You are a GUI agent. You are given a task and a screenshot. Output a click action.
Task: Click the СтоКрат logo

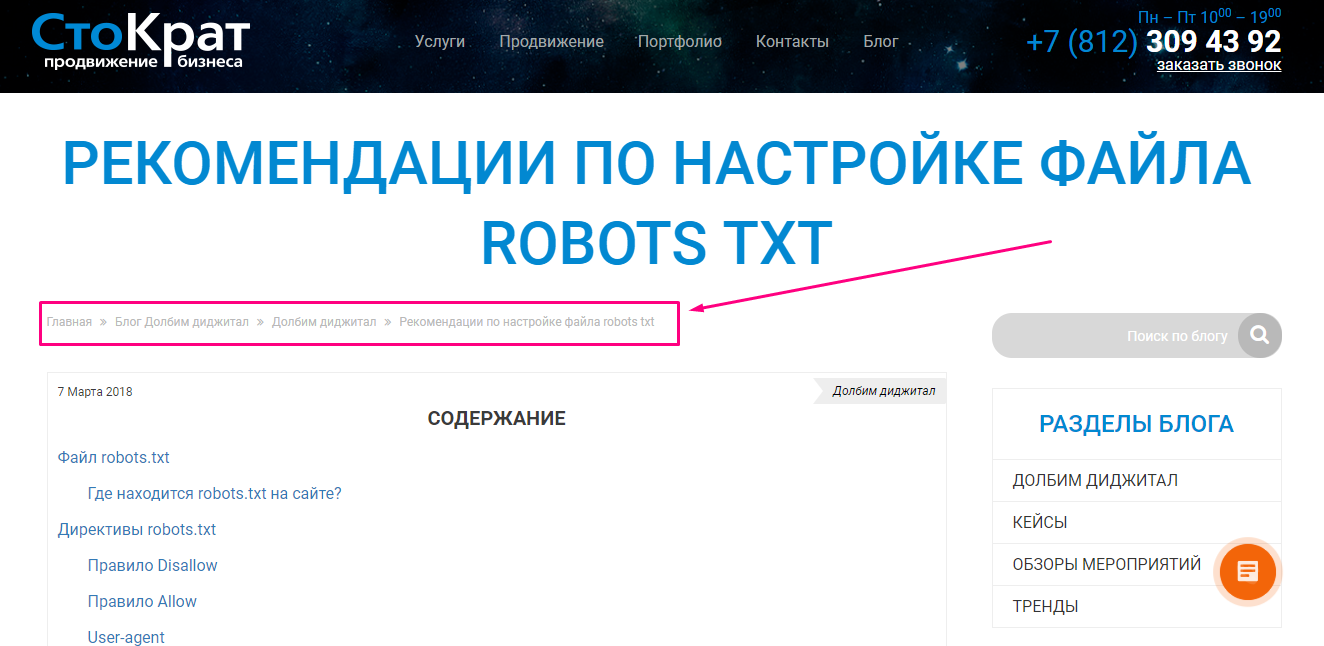140,41
